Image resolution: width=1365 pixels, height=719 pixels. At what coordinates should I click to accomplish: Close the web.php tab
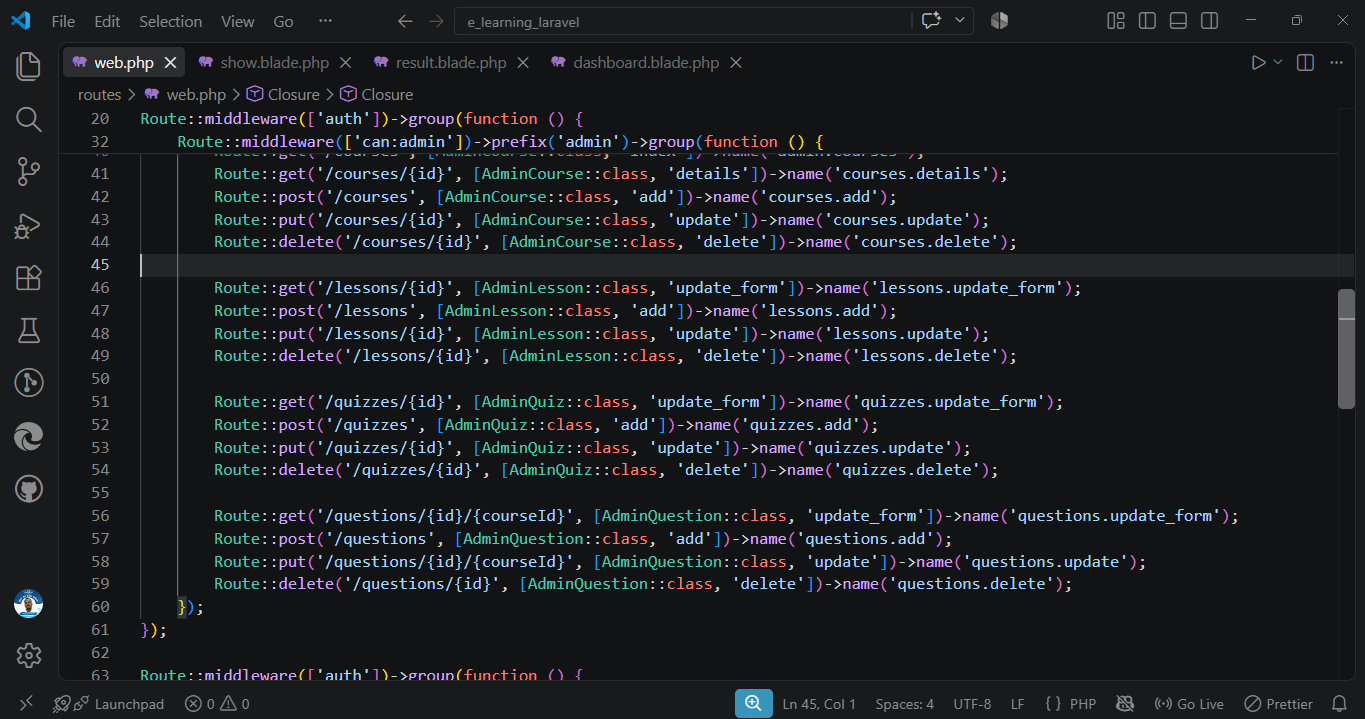pos(170,62)
